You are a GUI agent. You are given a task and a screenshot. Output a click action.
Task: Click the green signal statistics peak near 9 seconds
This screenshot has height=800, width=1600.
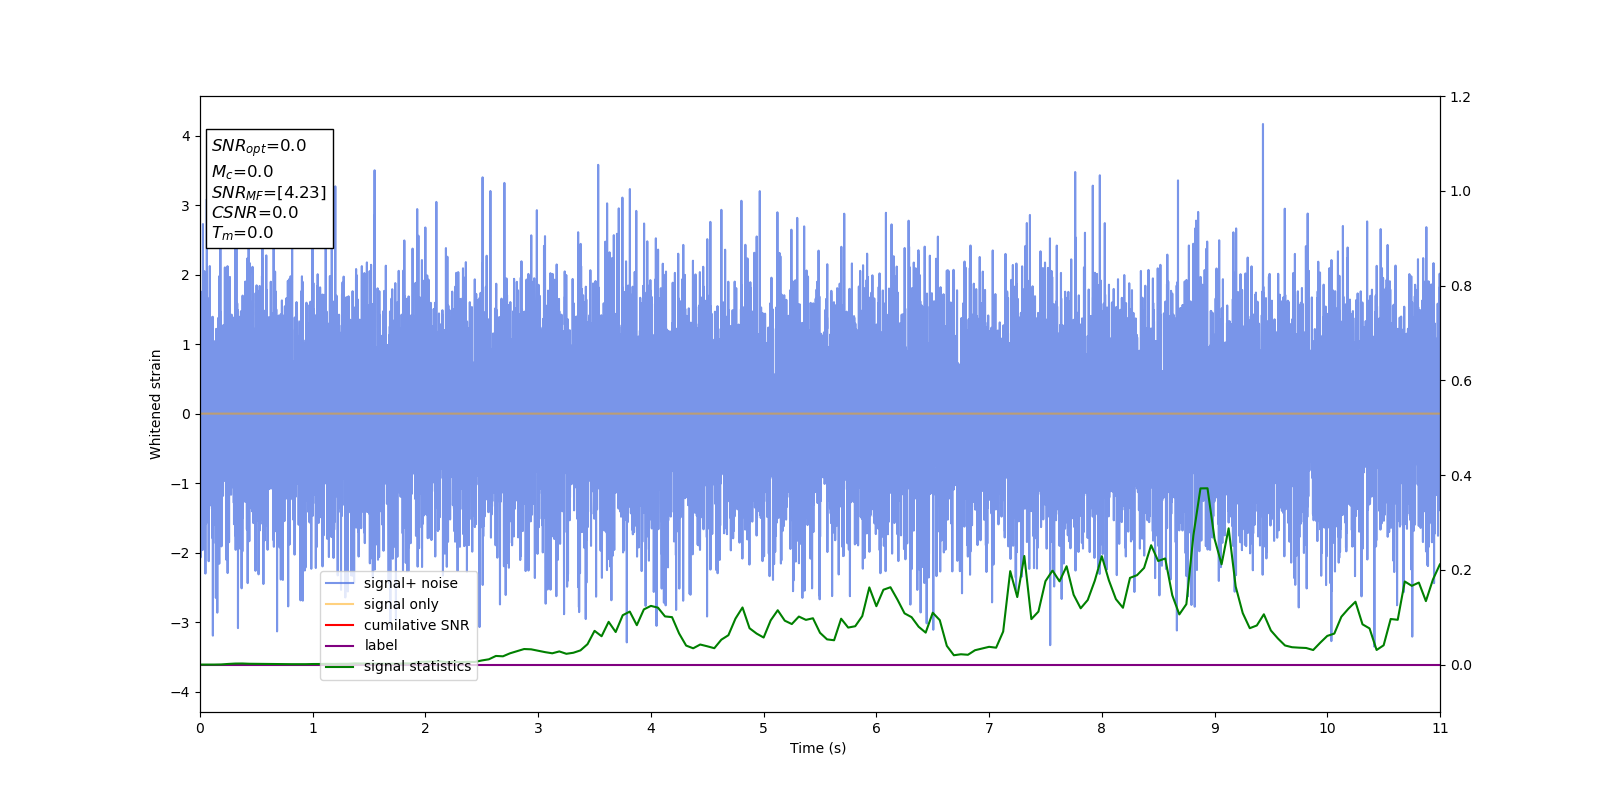tap(1204, 489)
